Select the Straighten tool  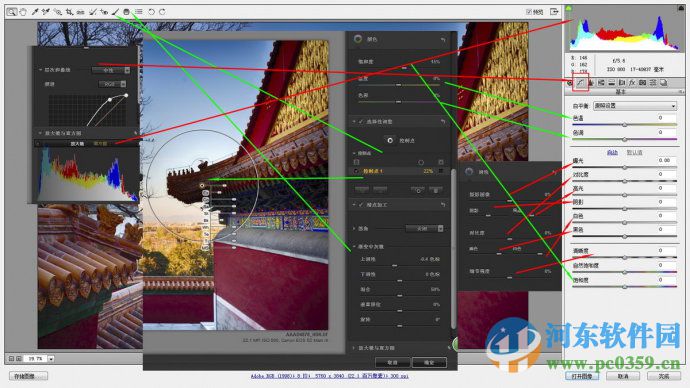[81, 12]
